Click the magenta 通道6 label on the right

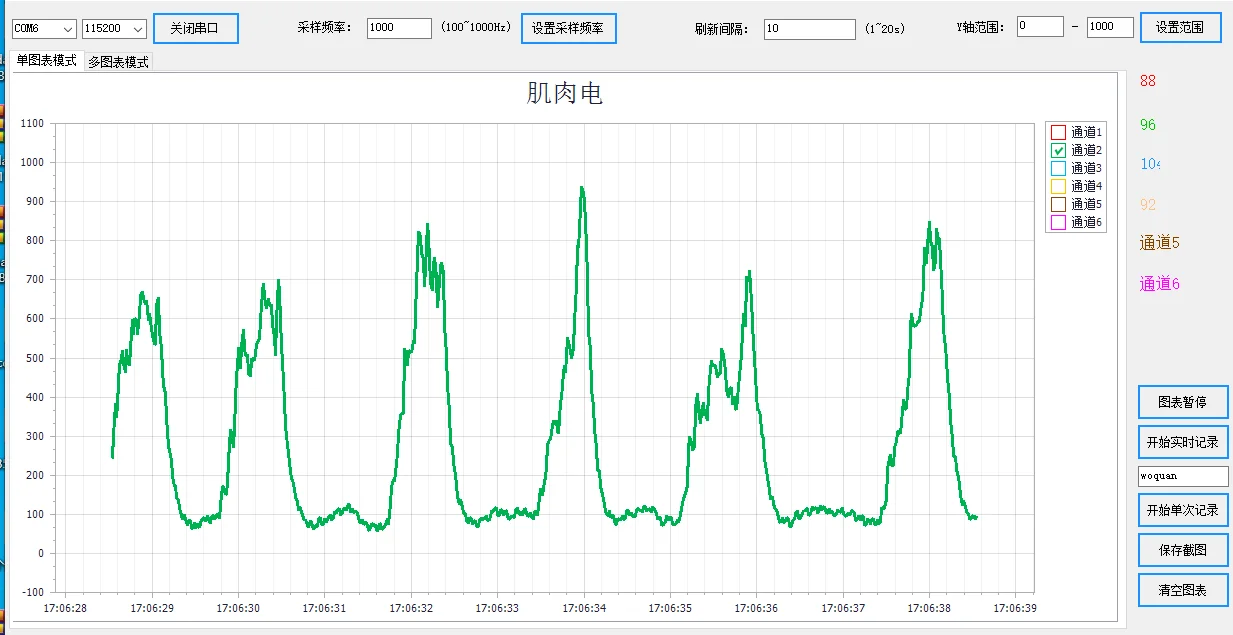point(1160,284)
